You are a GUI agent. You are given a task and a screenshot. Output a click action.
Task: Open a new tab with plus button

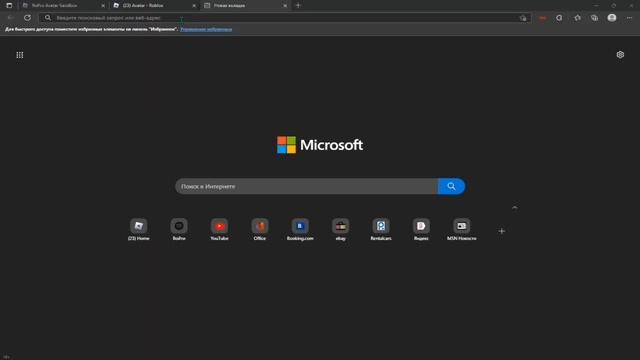[x=298, y=5]
